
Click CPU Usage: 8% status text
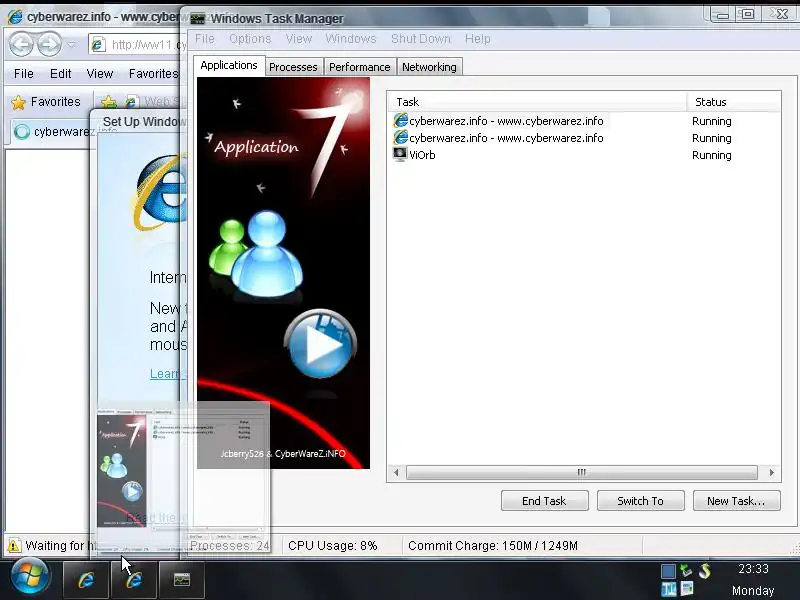click(x=333, y=546)
